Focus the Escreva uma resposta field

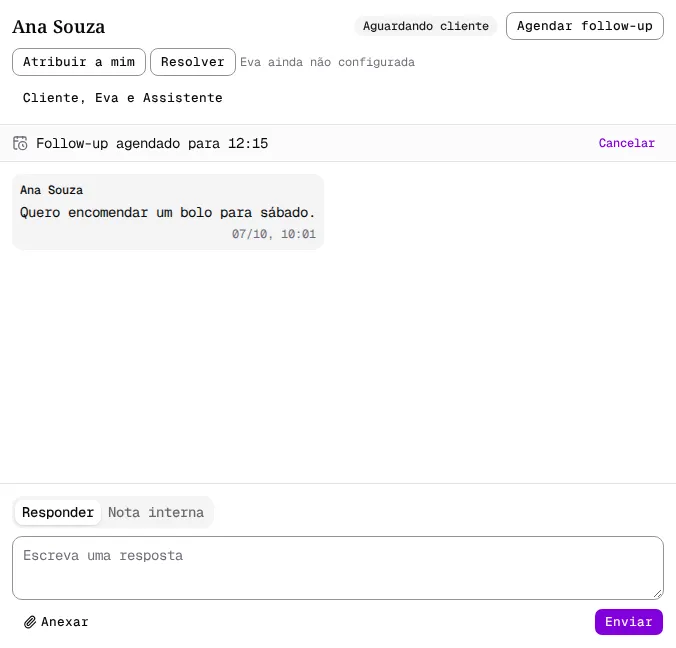[x=338, y=568]
